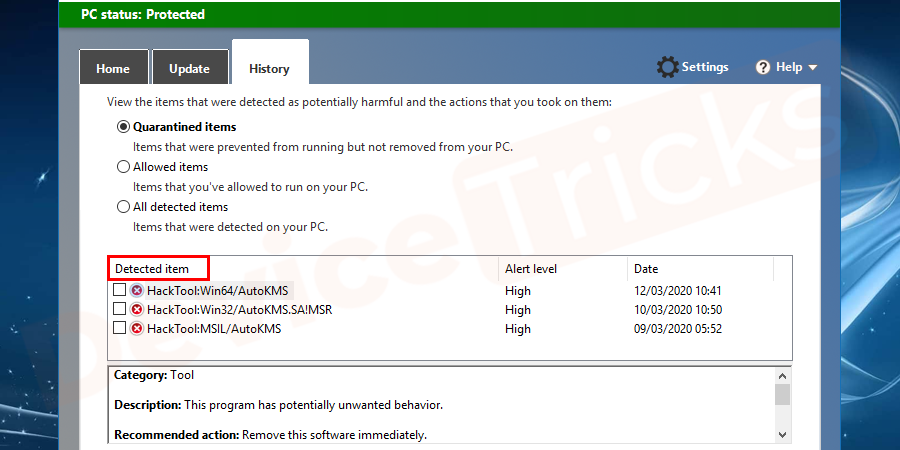This screenshot has width=900, height=450.
Task: Open the Help menu label
Action: 789,67
